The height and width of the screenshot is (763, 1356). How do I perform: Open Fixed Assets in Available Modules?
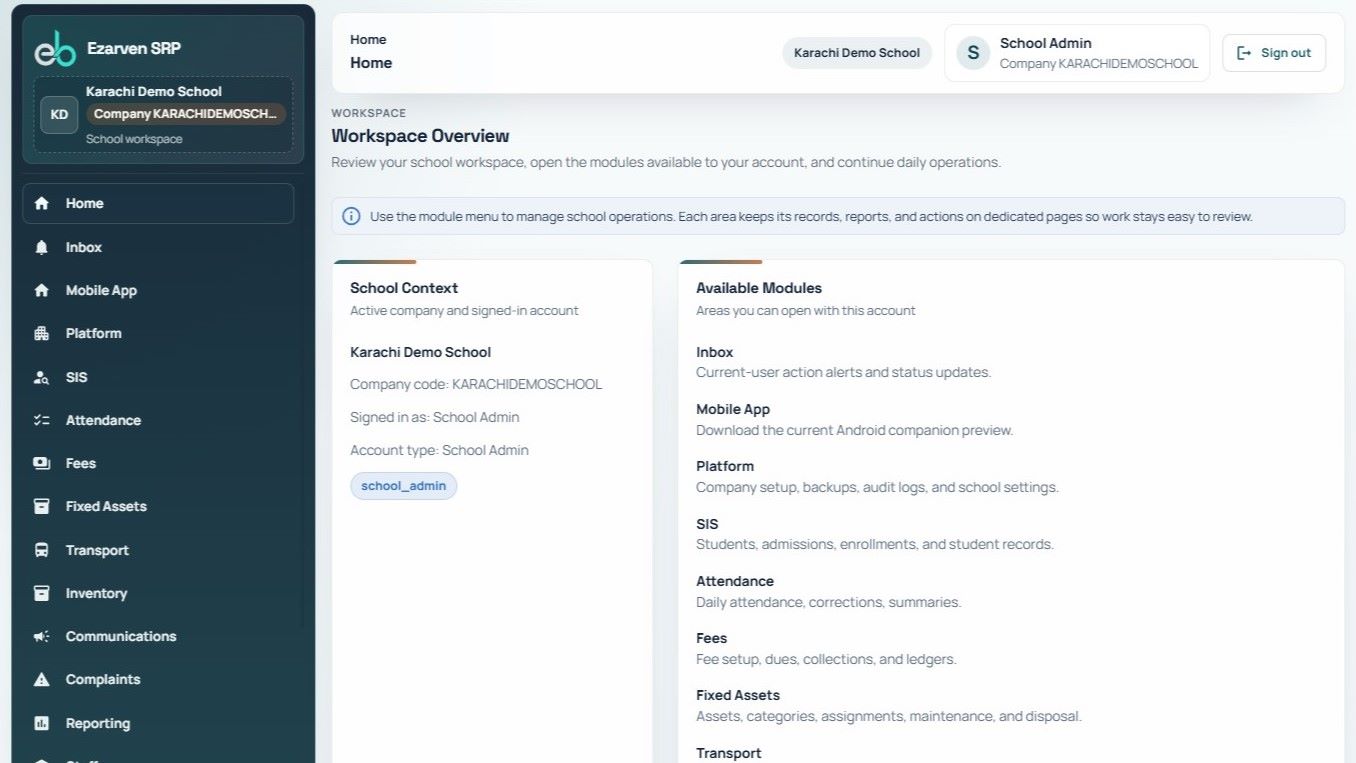(738, 695)
